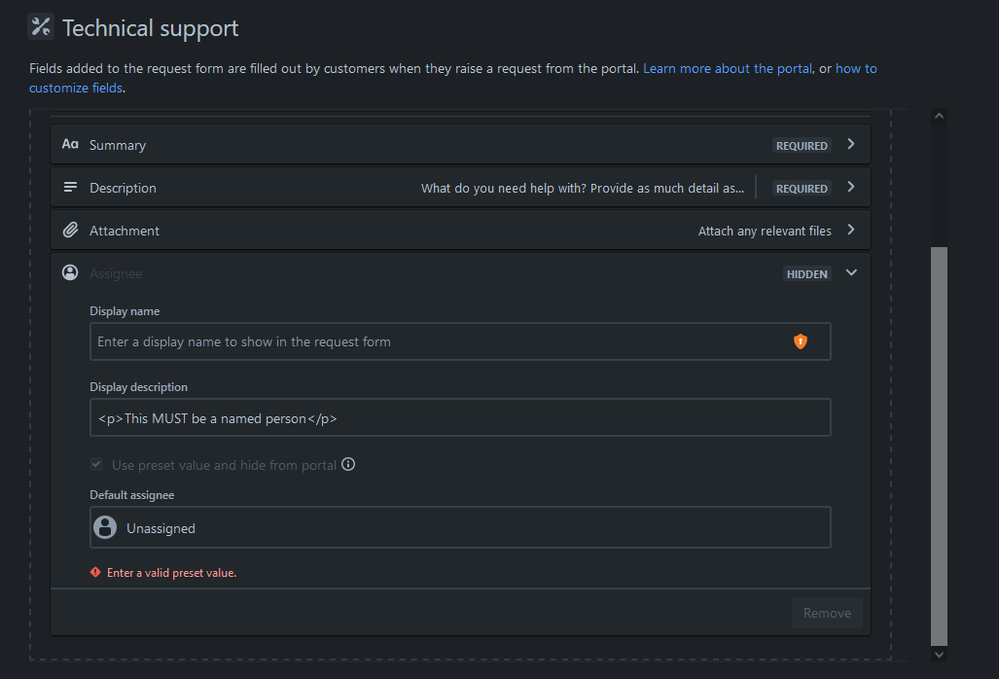Toggle Use preset value and hide checkbox
Image resolution: width=999 pixels, height=679 pixels.
[96, 465]
